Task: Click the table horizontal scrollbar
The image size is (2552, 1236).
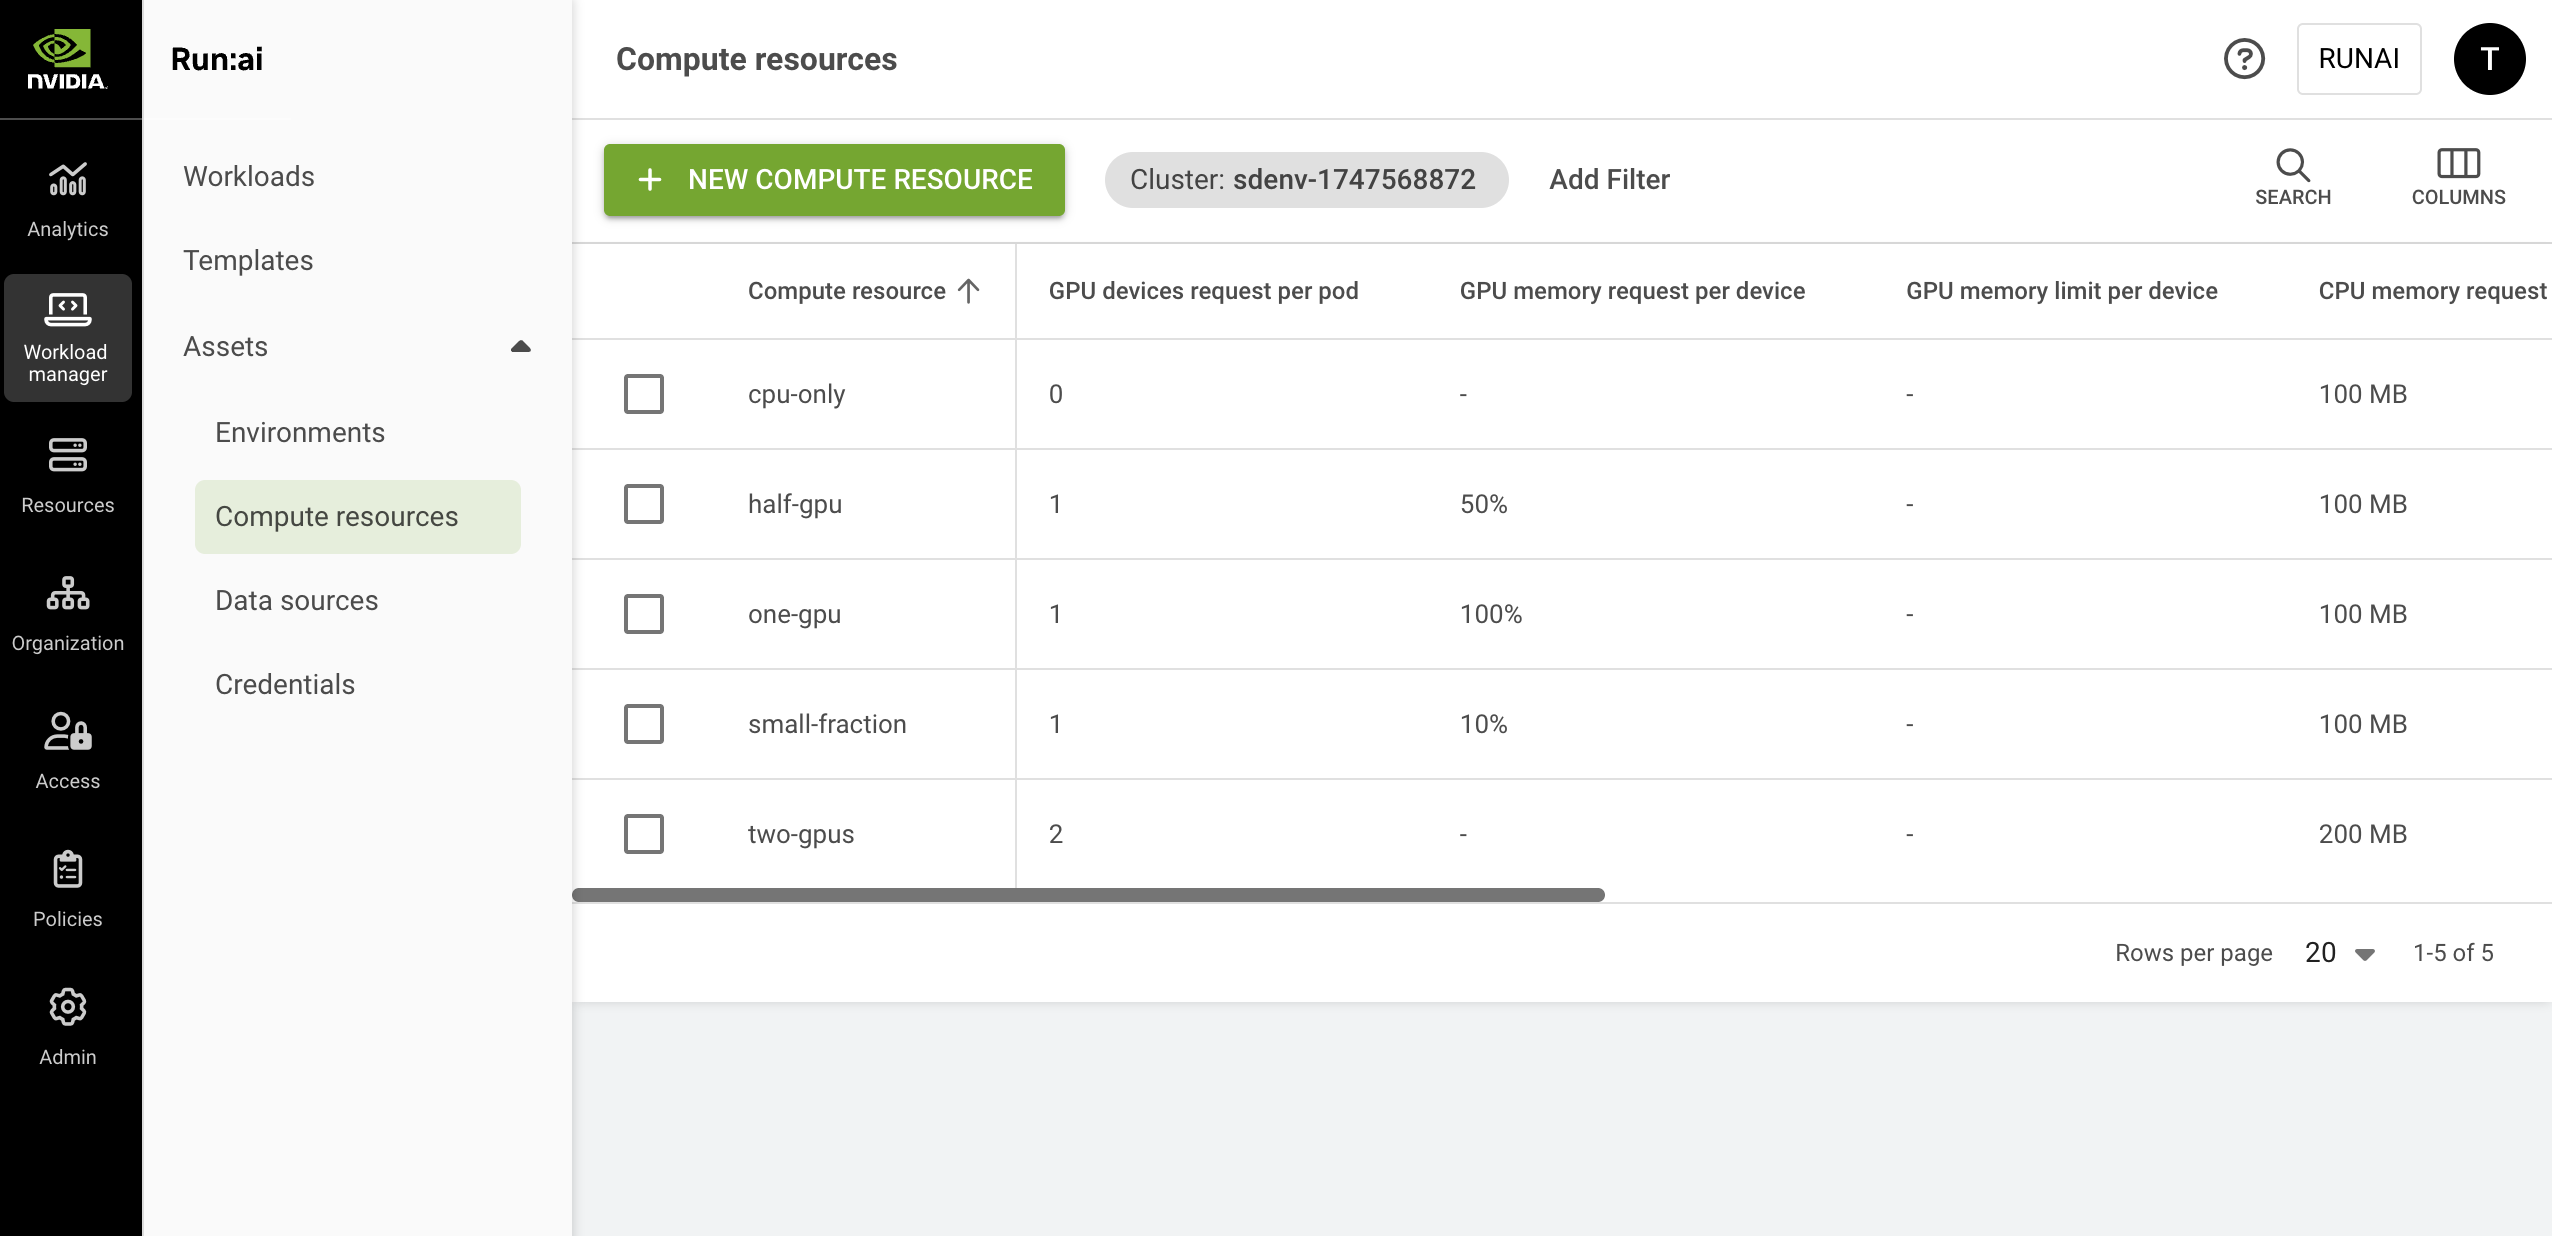Action: (x=1088, y=895)
